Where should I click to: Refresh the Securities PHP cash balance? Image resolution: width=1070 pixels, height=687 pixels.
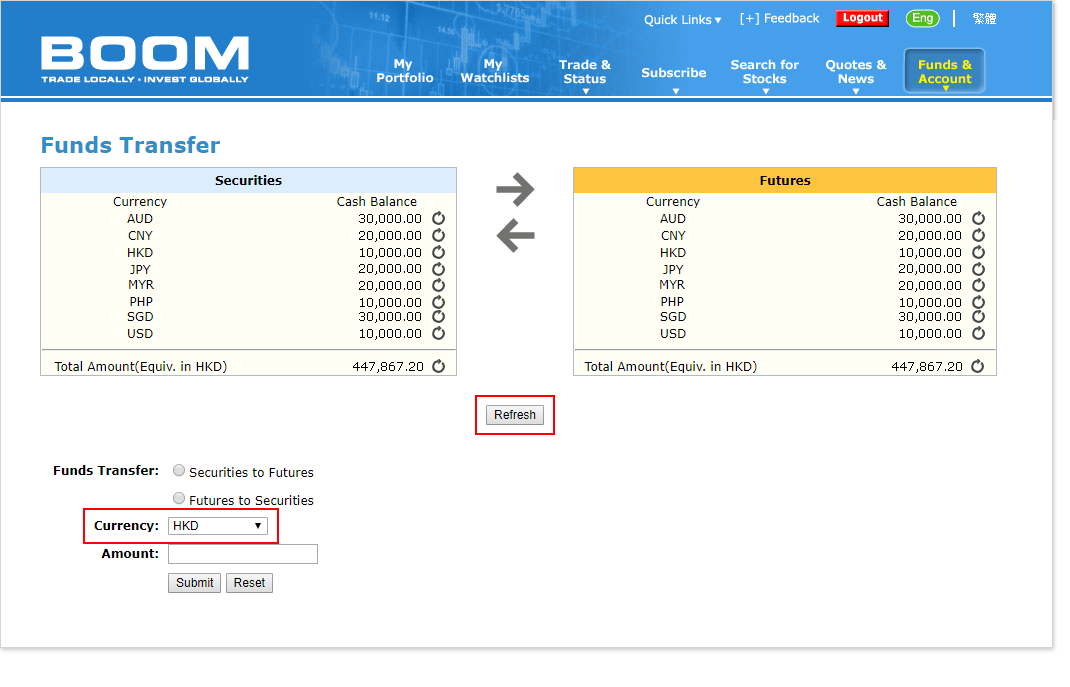[439, 302]
